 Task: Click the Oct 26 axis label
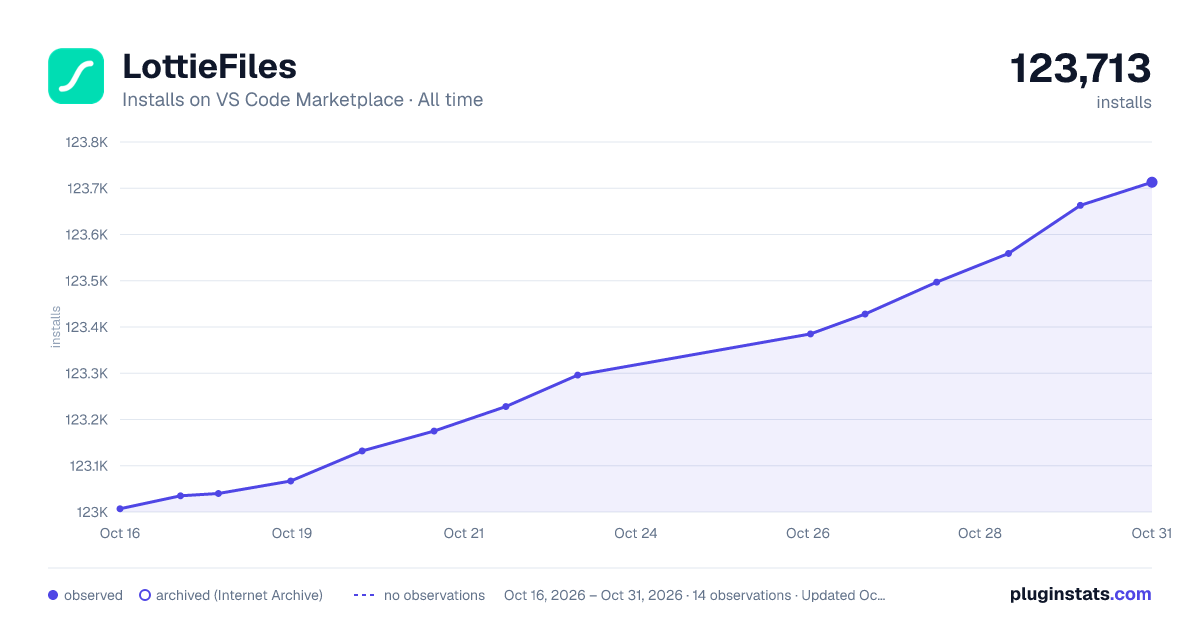[808, 533]
